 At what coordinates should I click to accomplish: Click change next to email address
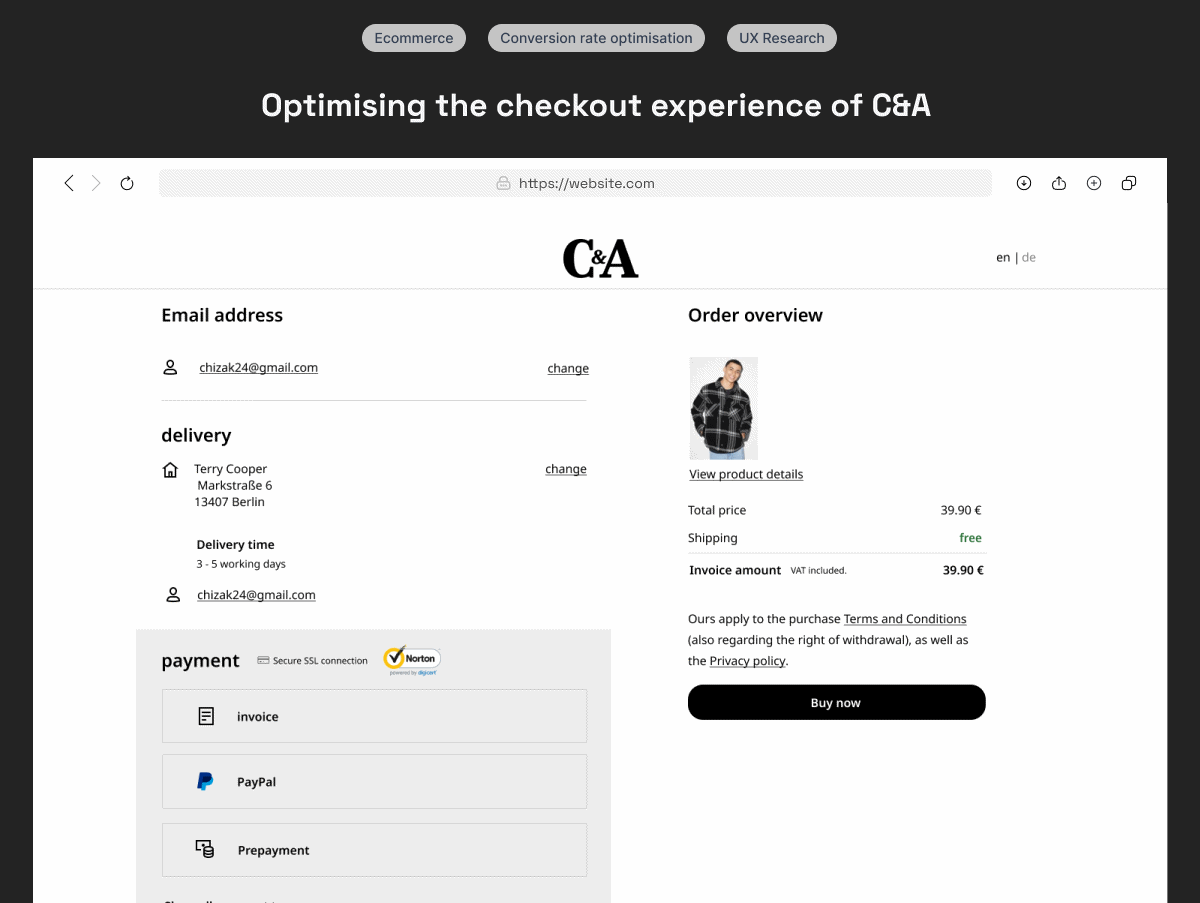point(568,368)
